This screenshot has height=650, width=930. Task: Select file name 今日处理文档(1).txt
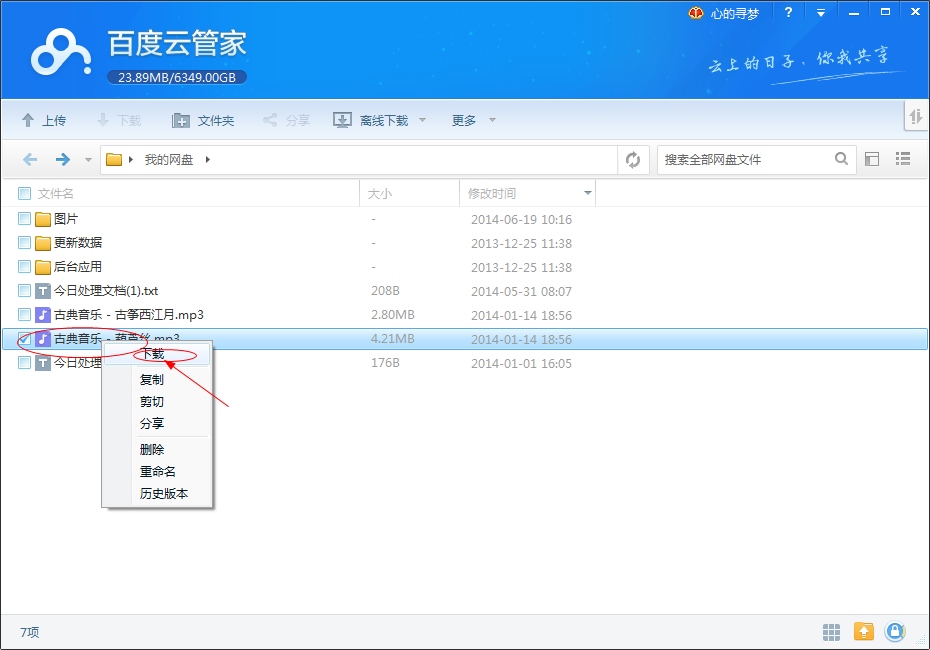106,291
